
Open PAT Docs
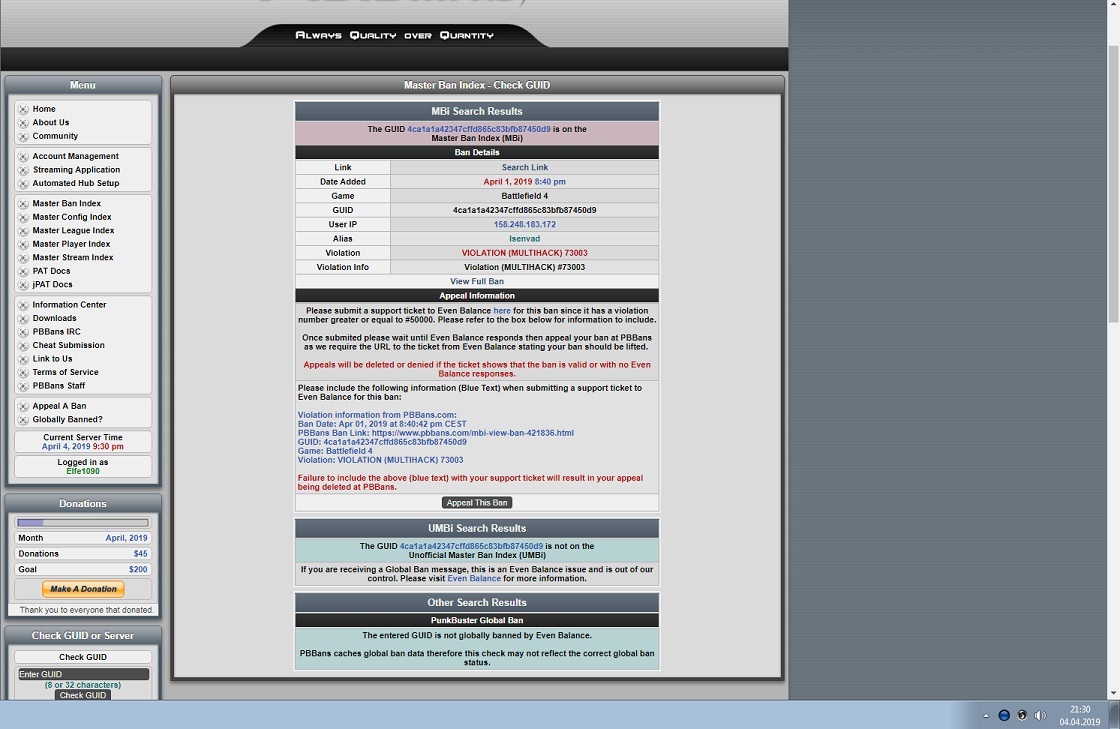coord(51,271)
